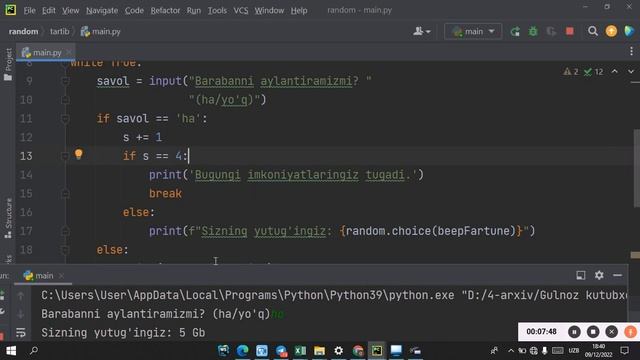Screen dimensions: 640x360
Task: Collapse the fold marker at line 13
Action: (x=65, y=156)
